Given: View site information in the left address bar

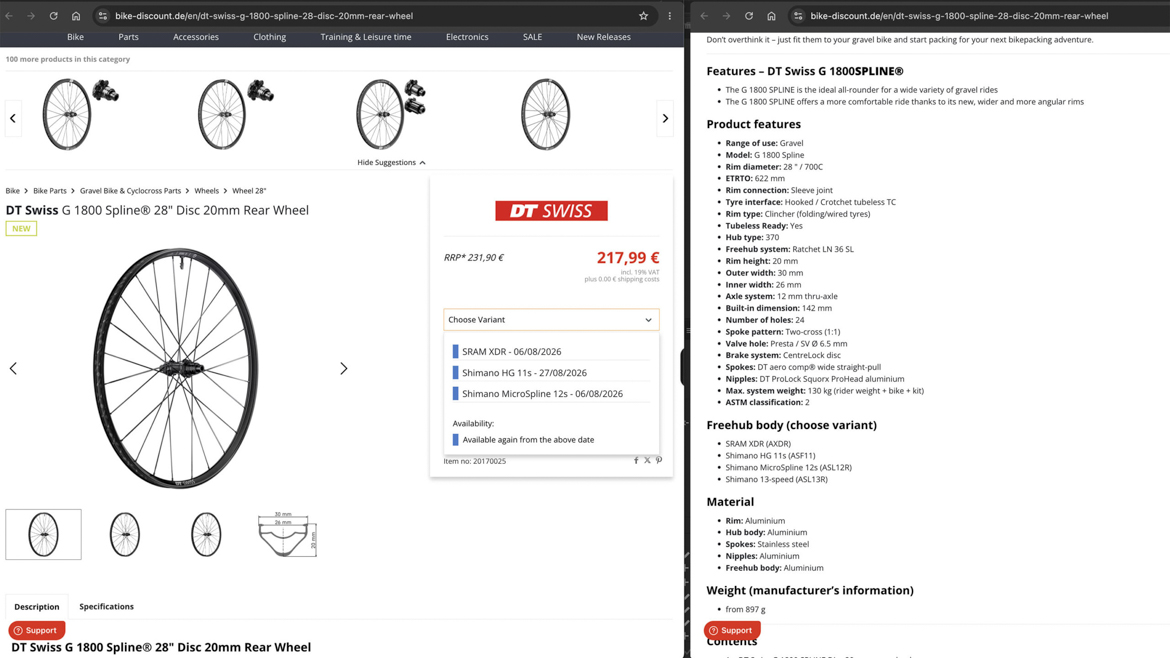Looking at the screenshot, I should 103,16.
